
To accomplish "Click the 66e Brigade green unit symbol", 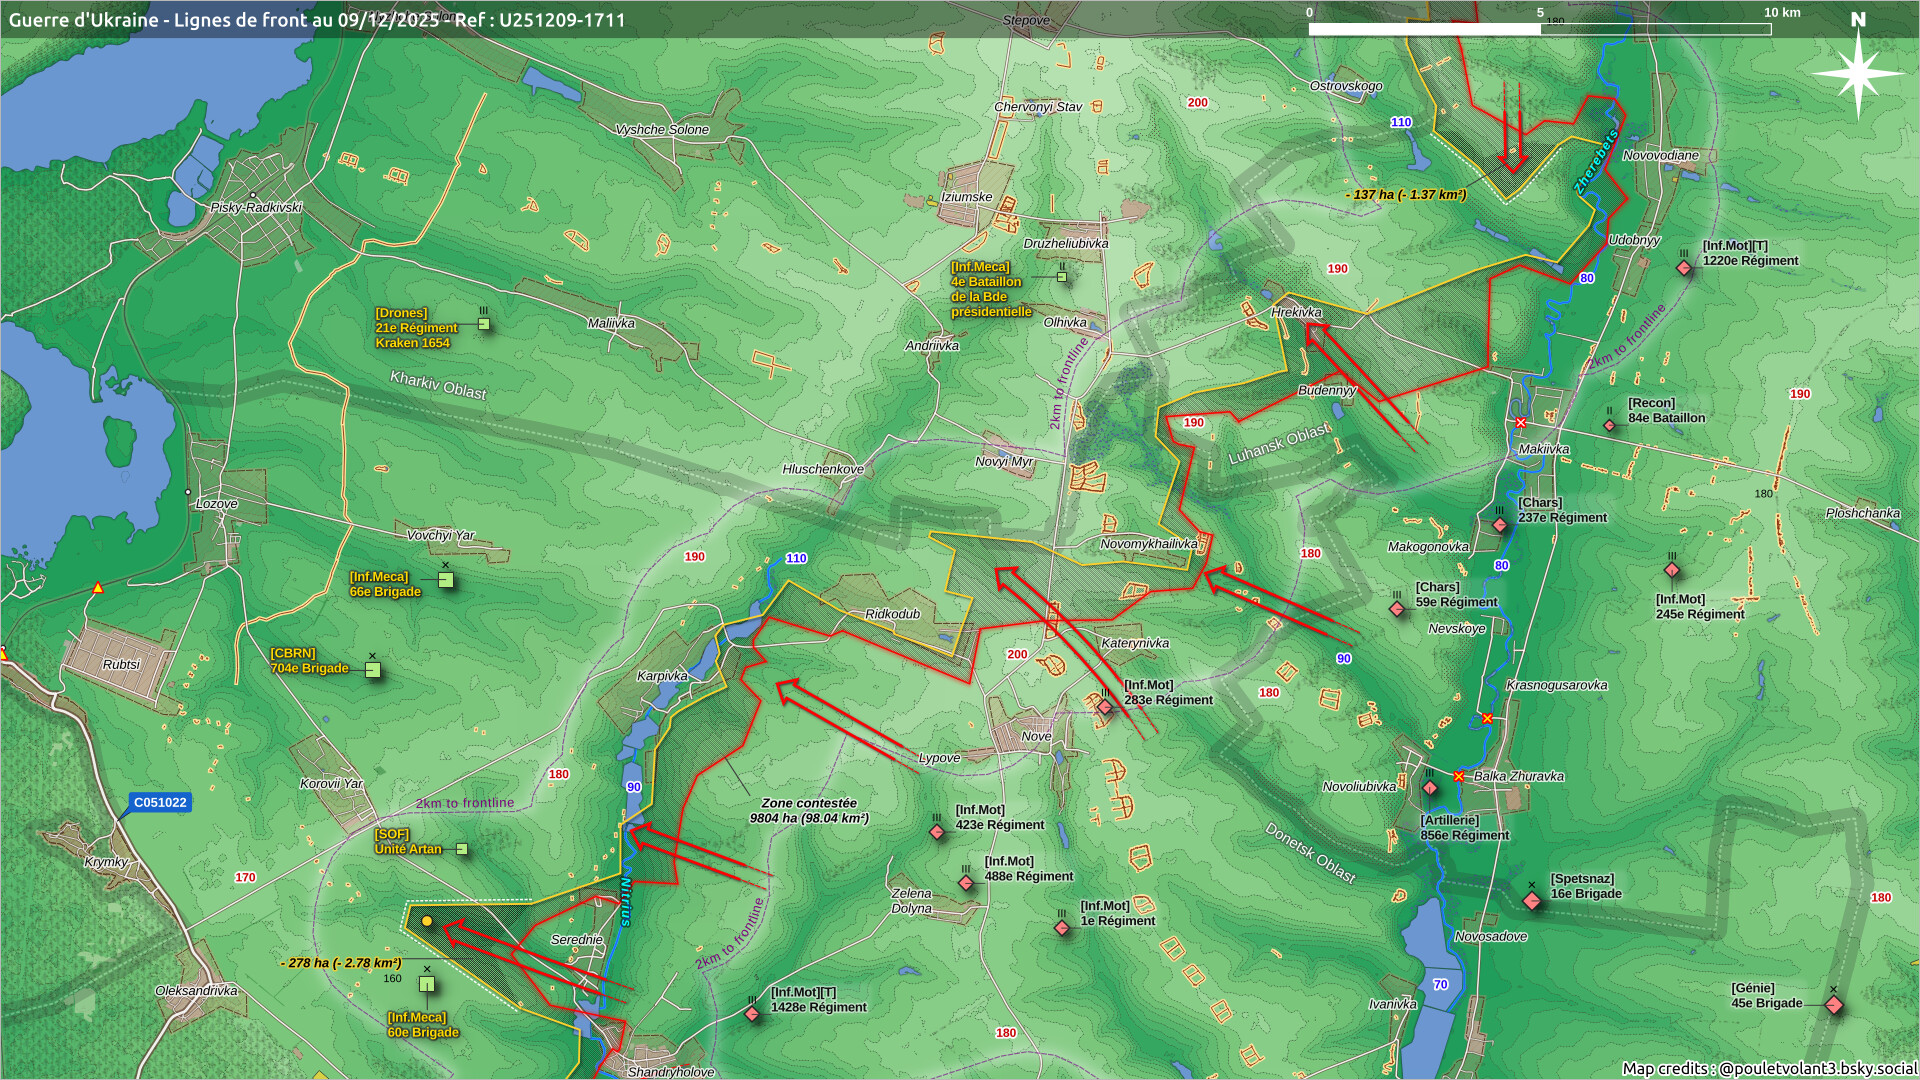I will point(446,580).
